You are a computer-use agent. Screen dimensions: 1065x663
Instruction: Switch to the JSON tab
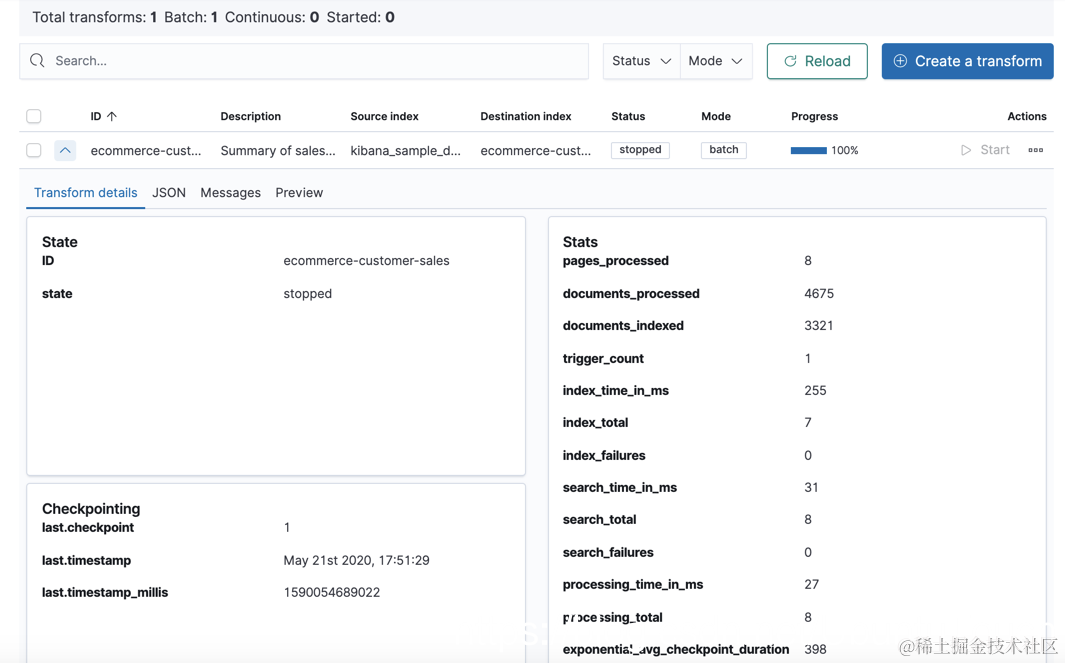point(169,192)
